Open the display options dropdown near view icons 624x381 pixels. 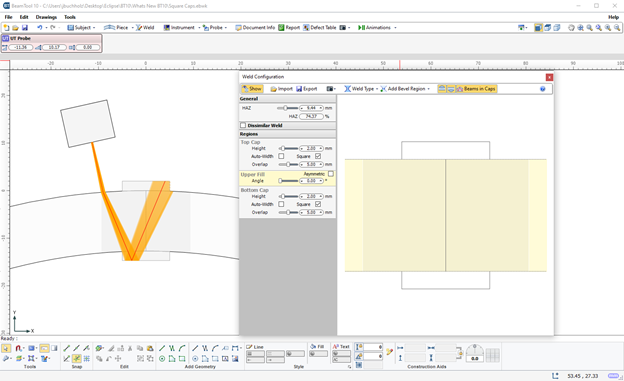pos(523,27)
